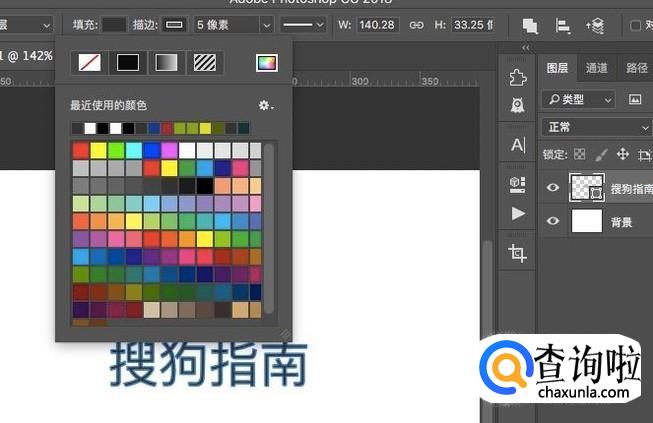
Task: Open the owl plugin panel icon
Action: click(518, 105)
